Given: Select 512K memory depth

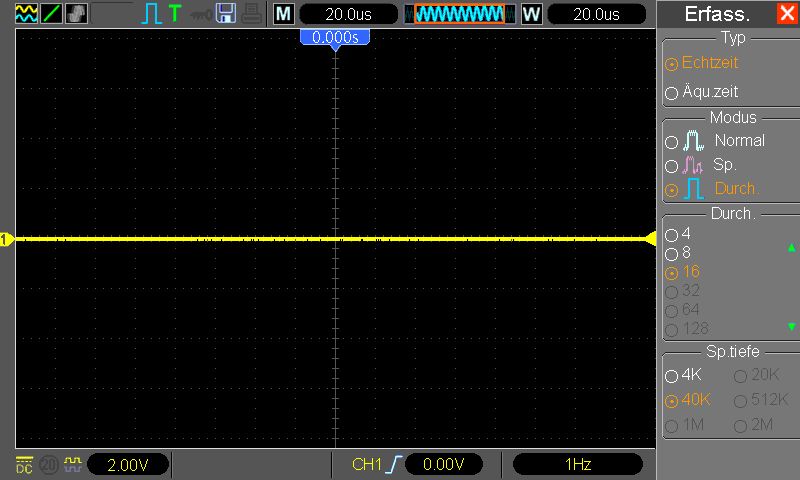Looking at the screenshot, I should pyautogui.click(x=761, y=400).
